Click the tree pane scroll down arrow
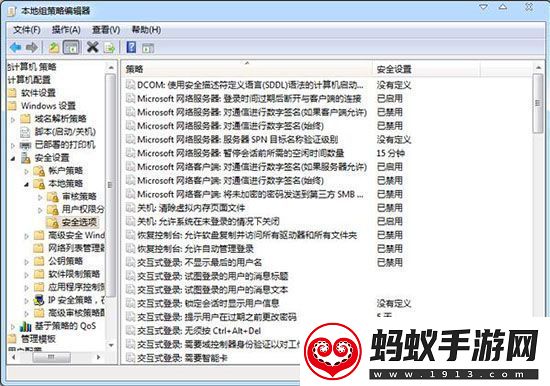Screen dimensions: 550x386 (x=111, y=346)
